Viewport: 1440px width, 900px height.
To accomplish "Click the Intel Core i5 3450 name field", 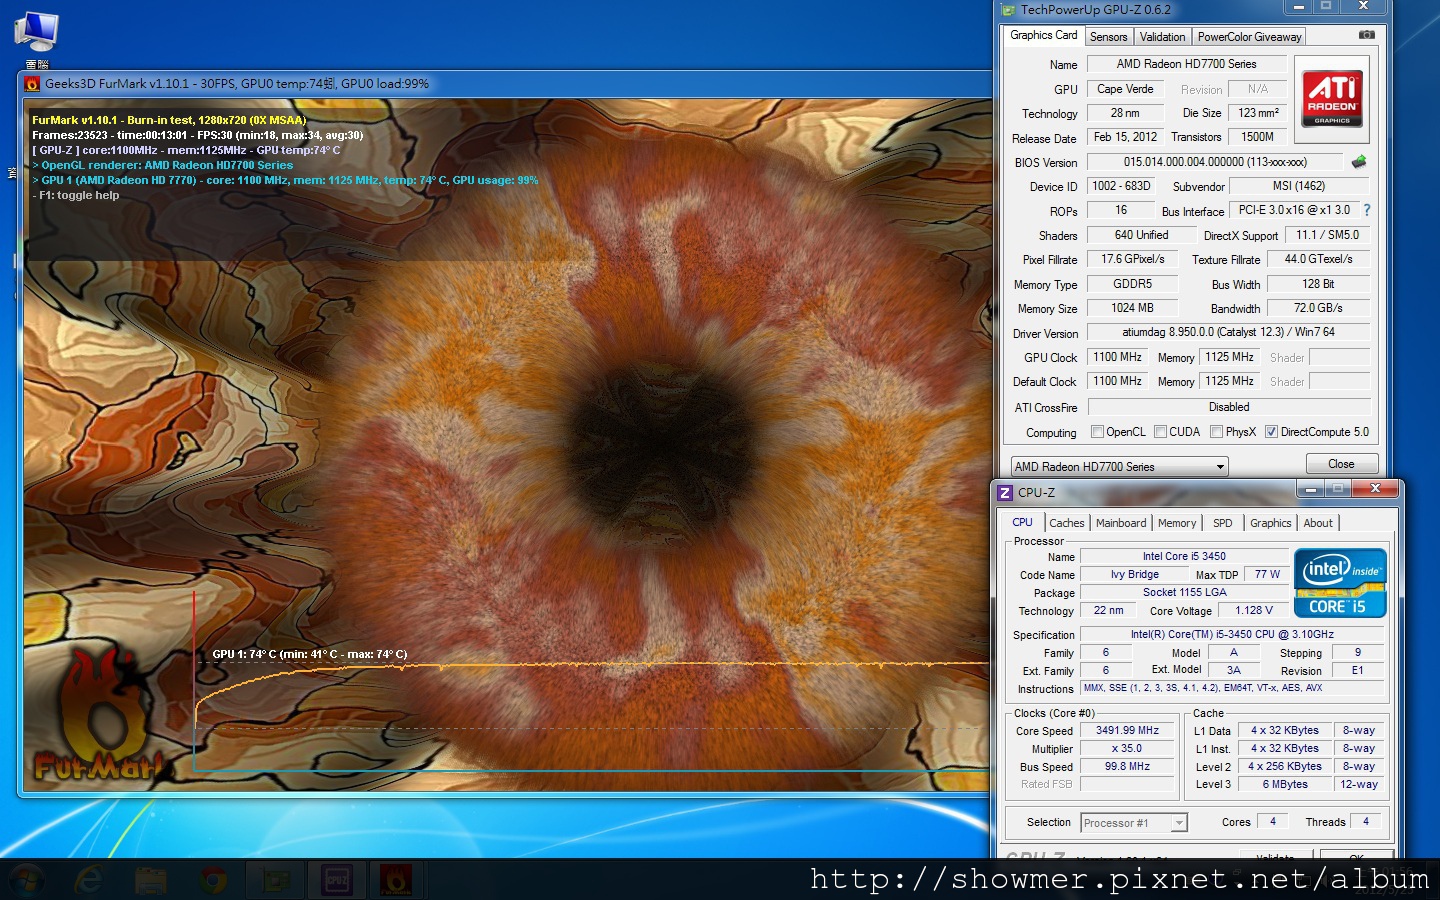I will tap(1184, 556).
